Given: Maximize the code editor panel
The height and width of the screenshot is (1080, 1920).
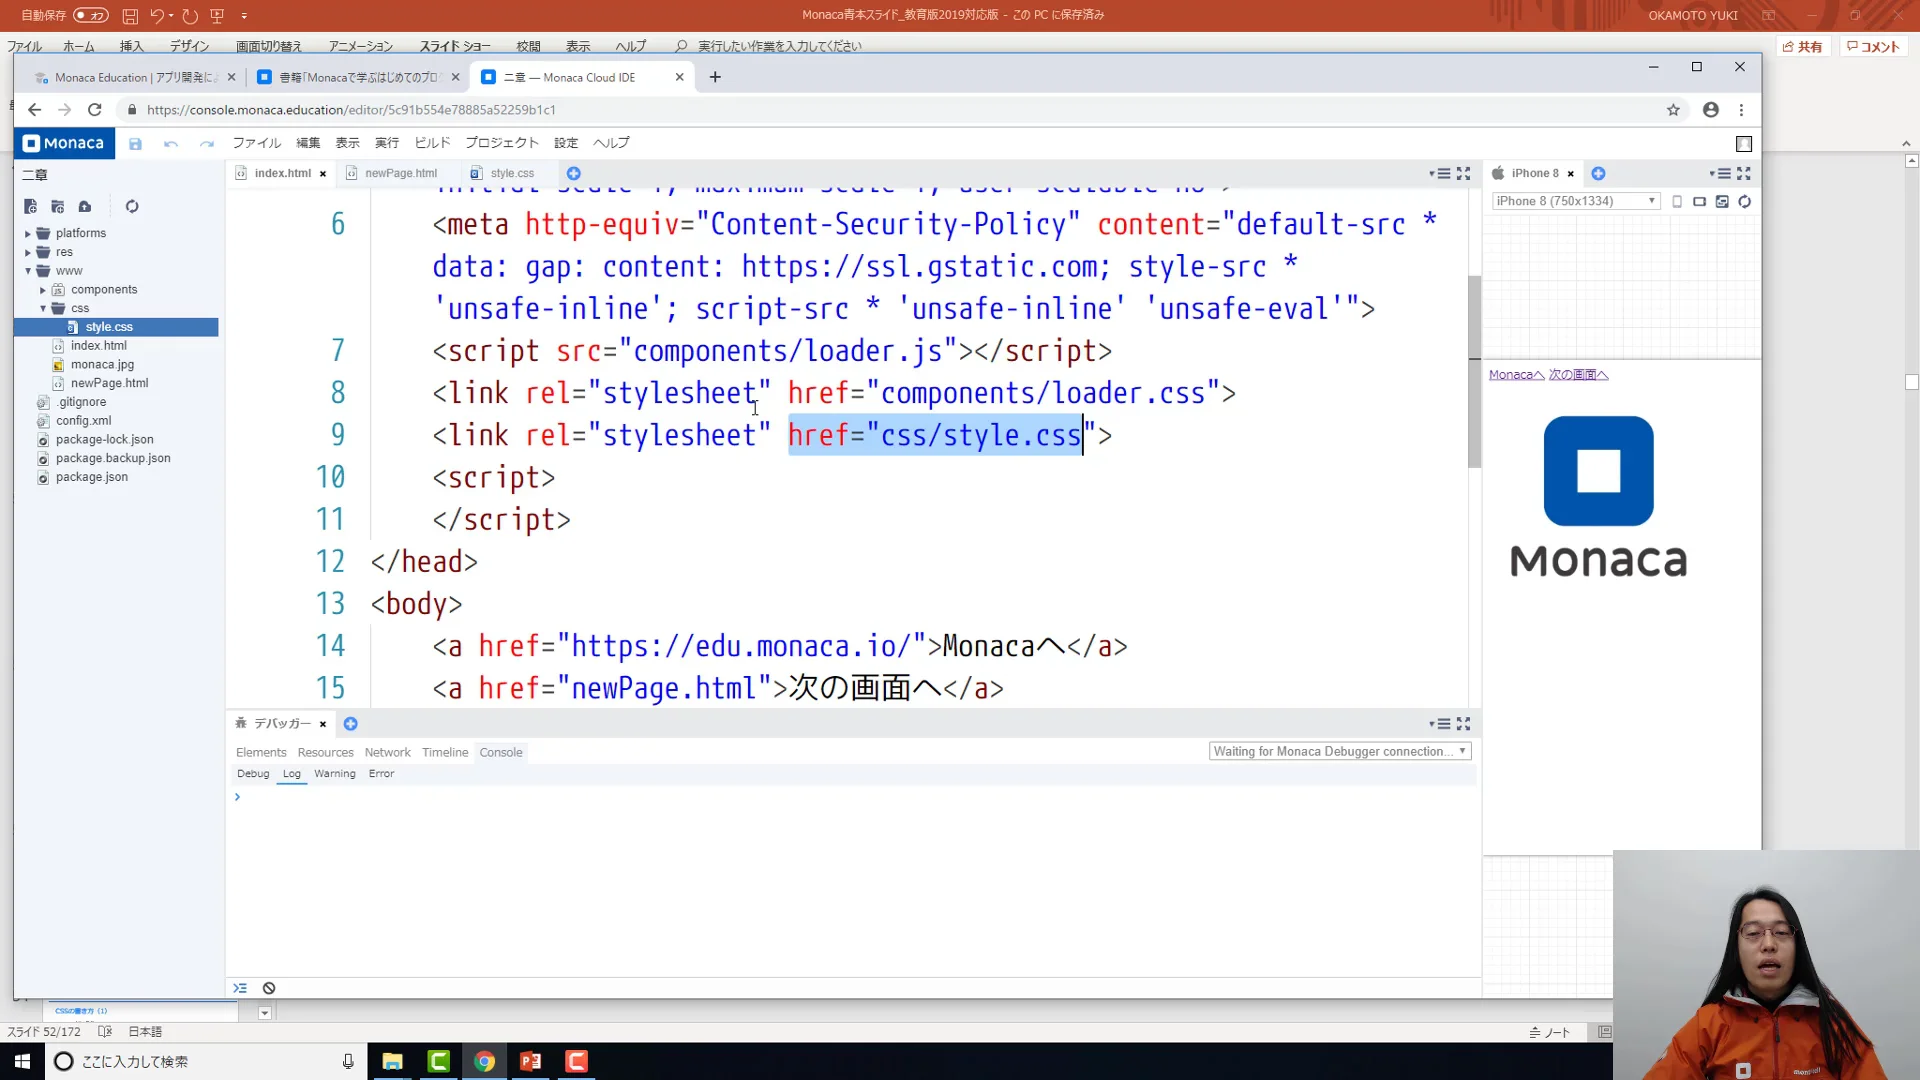Looking at the screenshot, I should click(1463, 173).
